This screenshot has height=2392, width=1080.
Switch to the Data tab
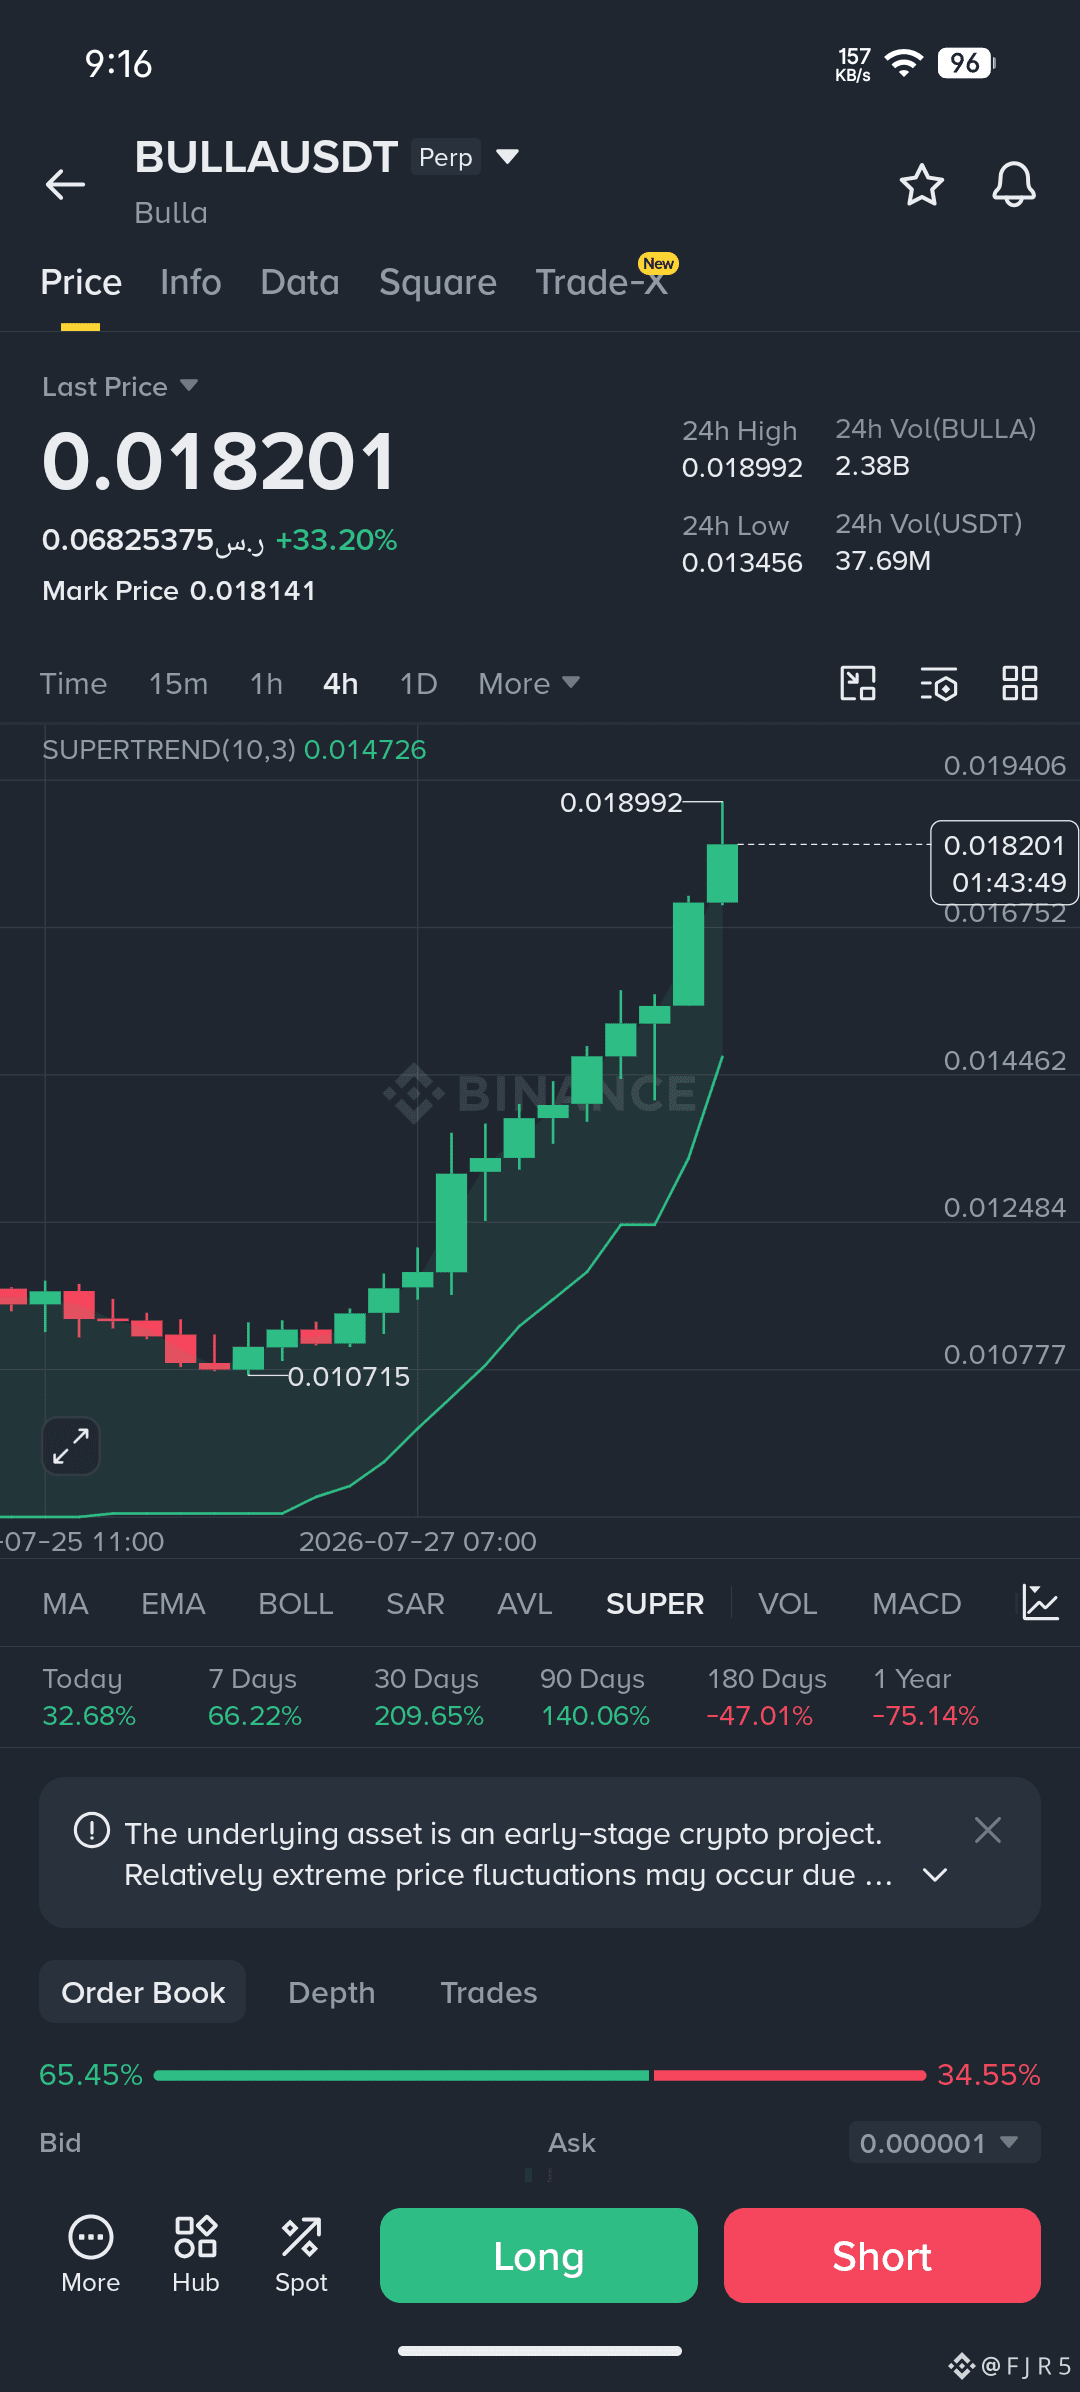300,283
